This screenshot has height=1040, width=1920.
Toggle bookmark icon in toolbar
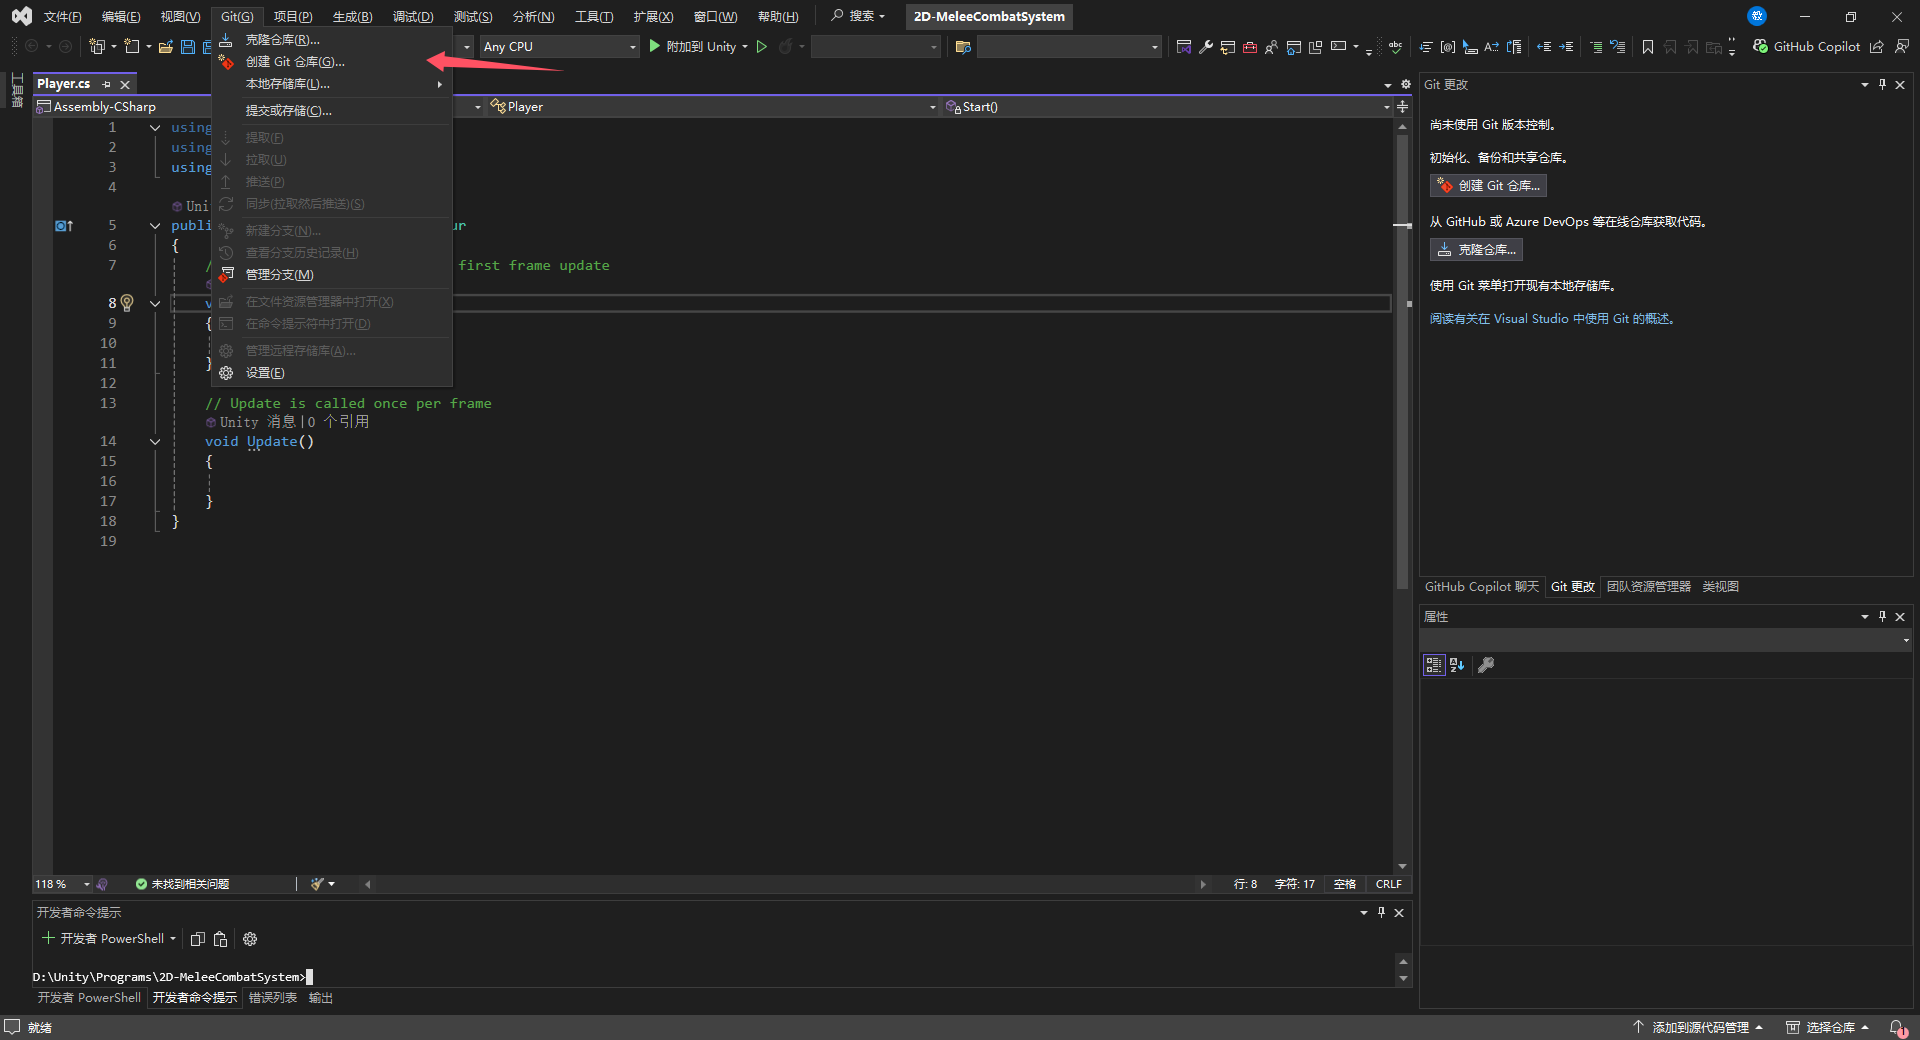click(x=1648, y=47)
